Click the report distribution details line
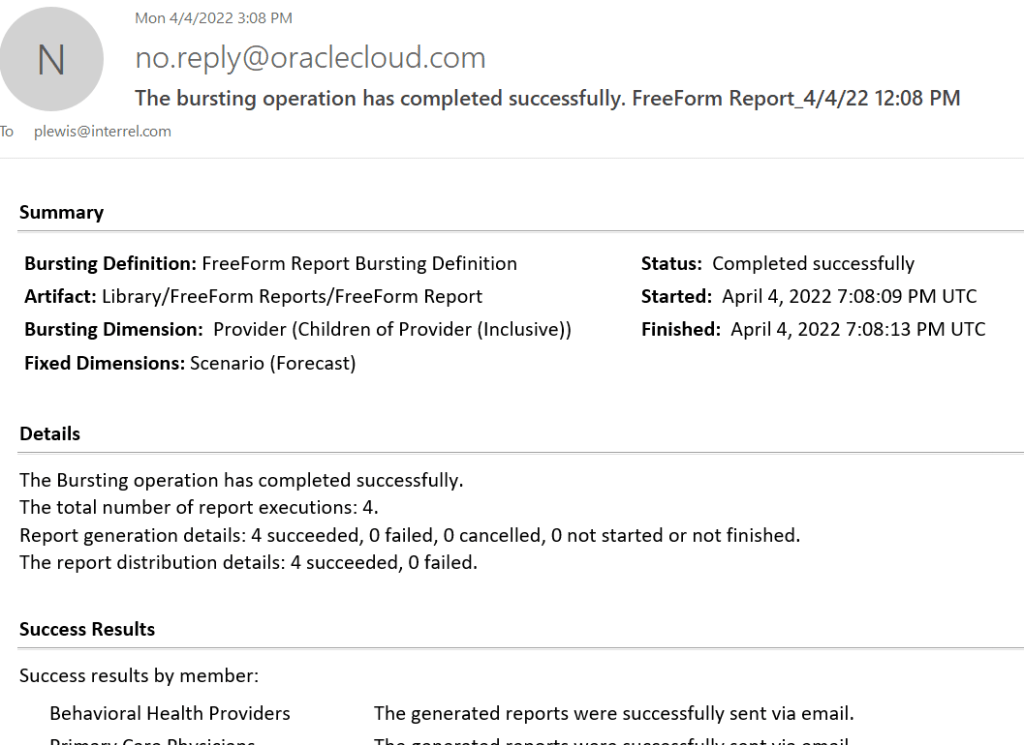Screen dimensions: 1024x745 pyautogui.click(x=249, y=562)
